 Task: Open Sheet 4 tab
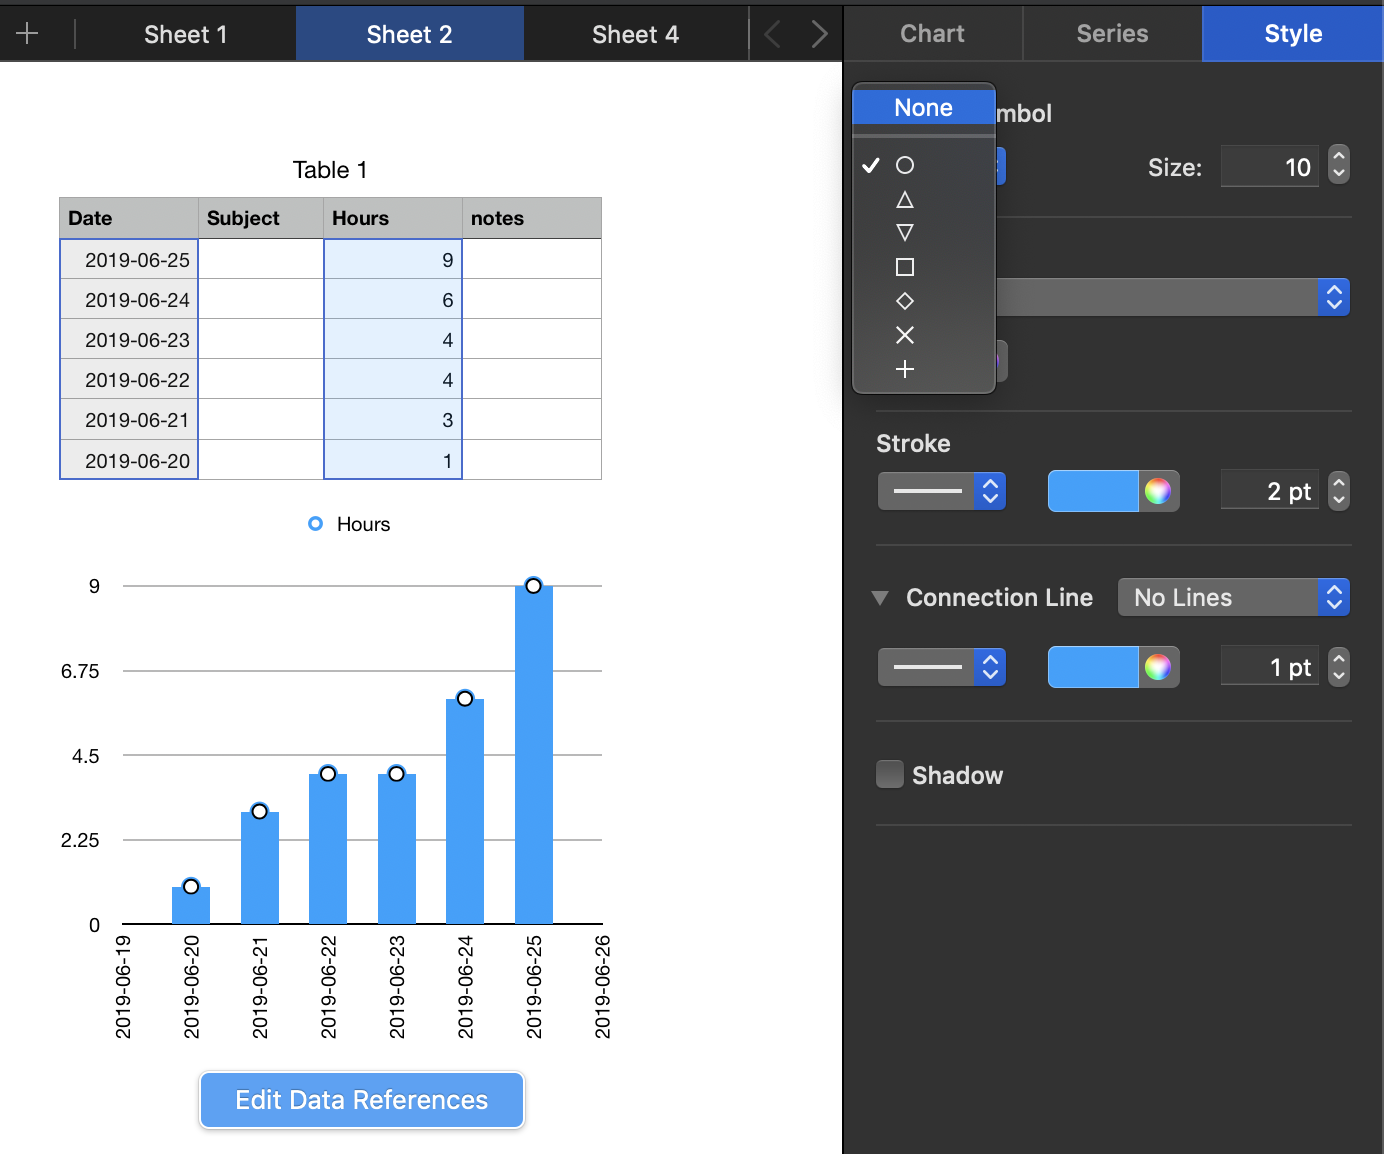point(635,34)
